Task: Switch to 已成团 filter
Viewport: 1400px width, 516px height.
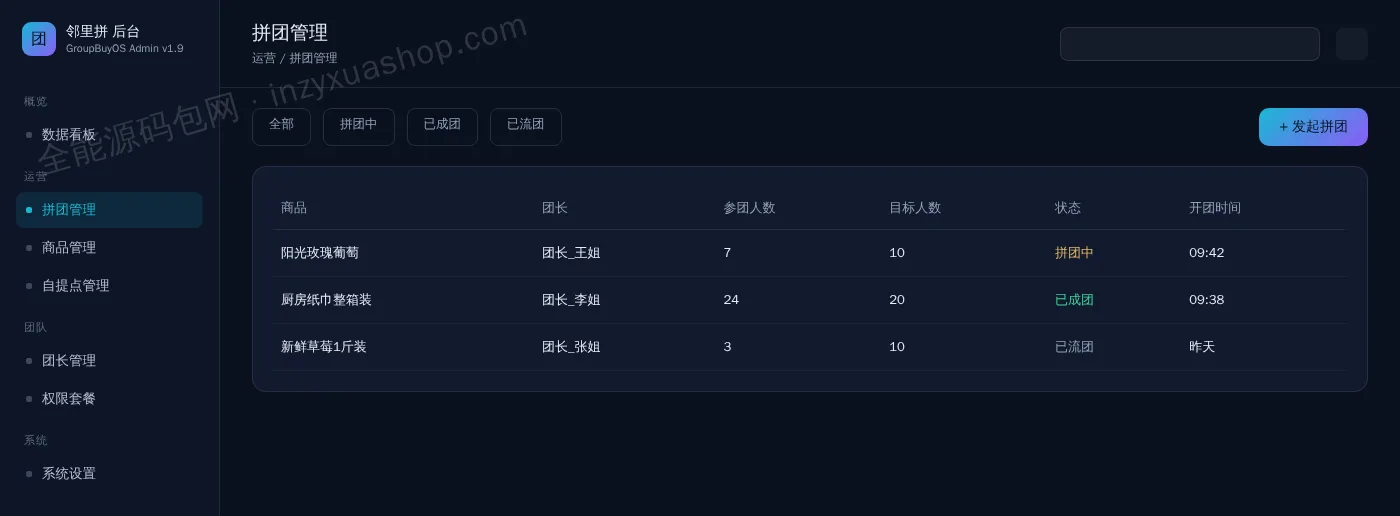Action: click(442, 127)
